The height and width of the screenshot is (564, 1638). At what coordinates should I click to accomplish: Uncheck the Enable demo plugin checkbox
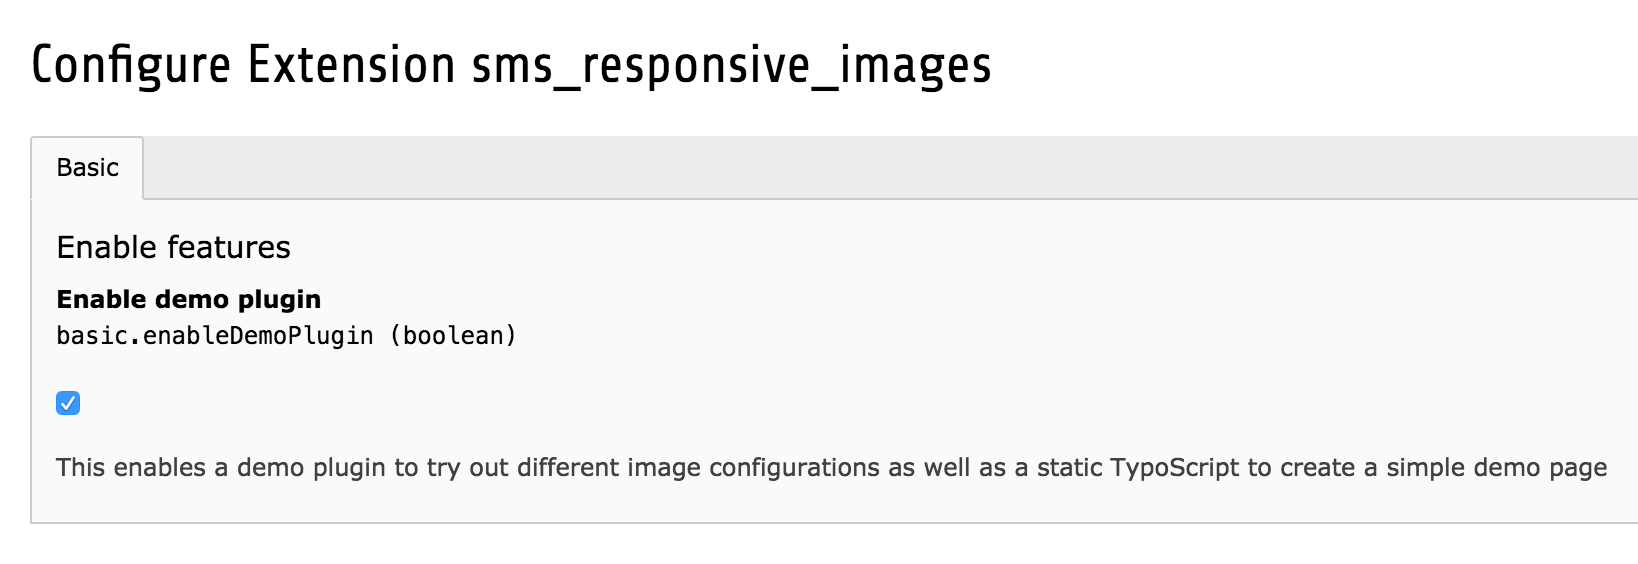68,403
